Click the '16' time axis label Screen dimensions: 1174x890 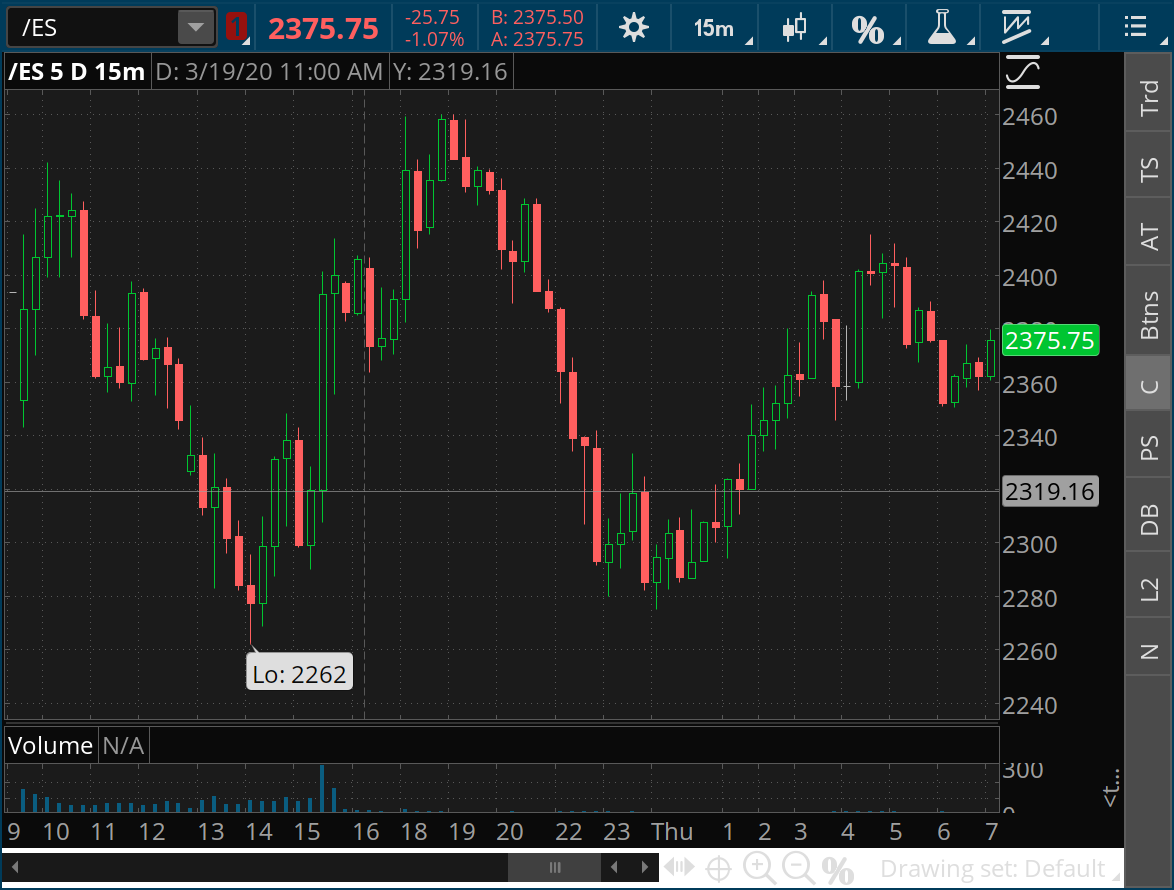365,832
